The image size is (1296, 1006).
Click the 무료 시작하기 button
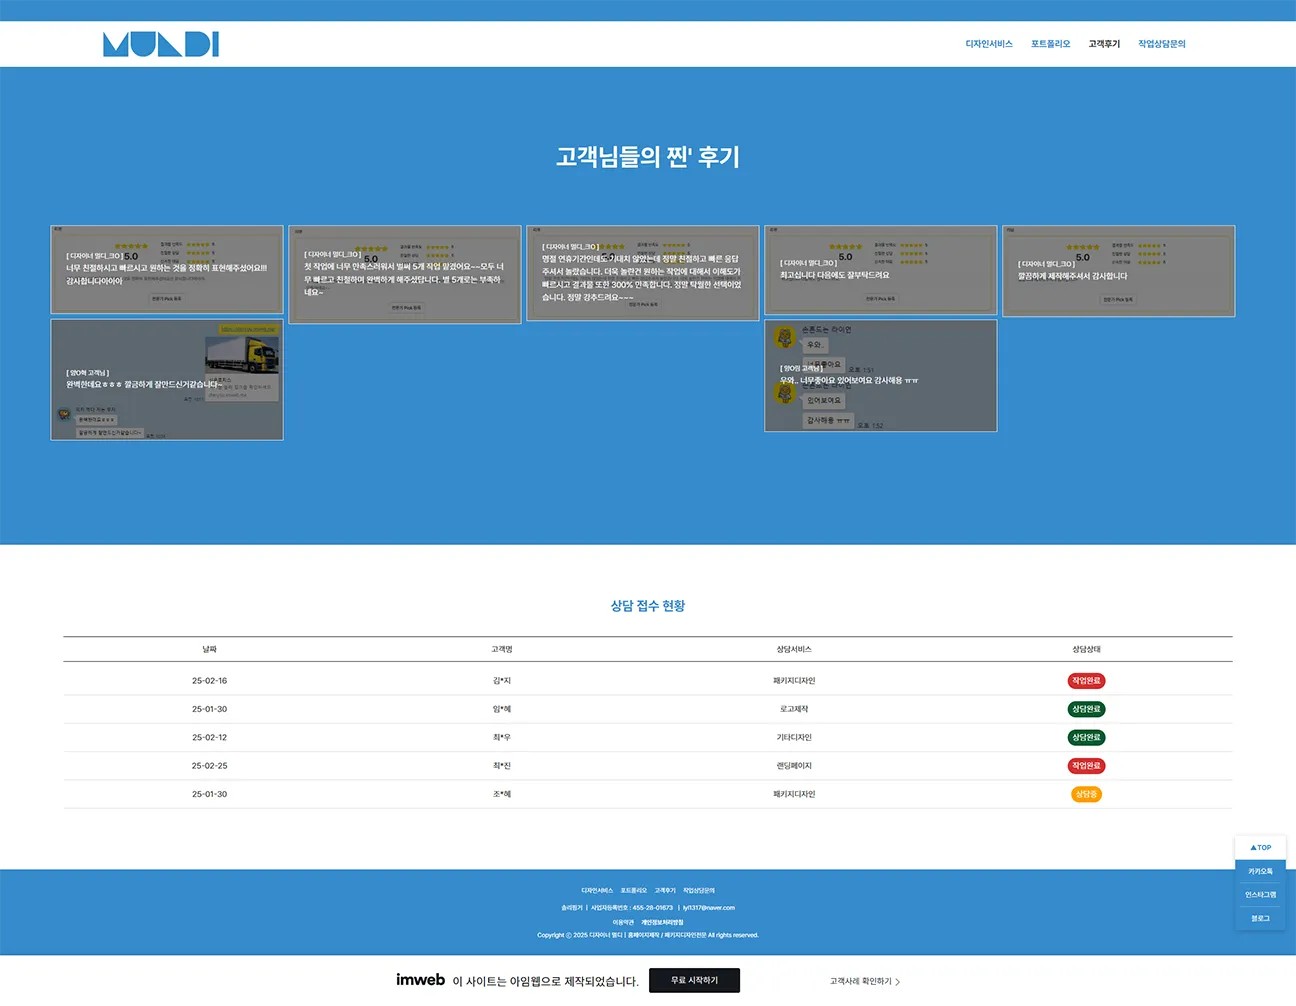pos(694,980)
